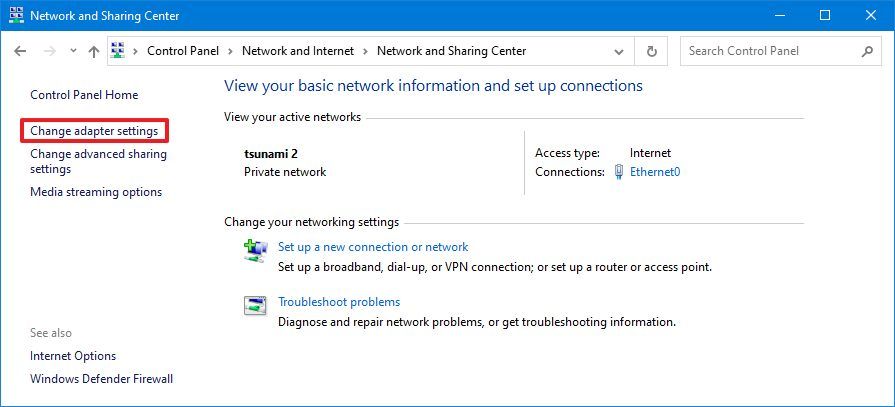895x407 pixels.
Task: Expand chevron after Control Panel breadcrumb
Action: [231, 51]
